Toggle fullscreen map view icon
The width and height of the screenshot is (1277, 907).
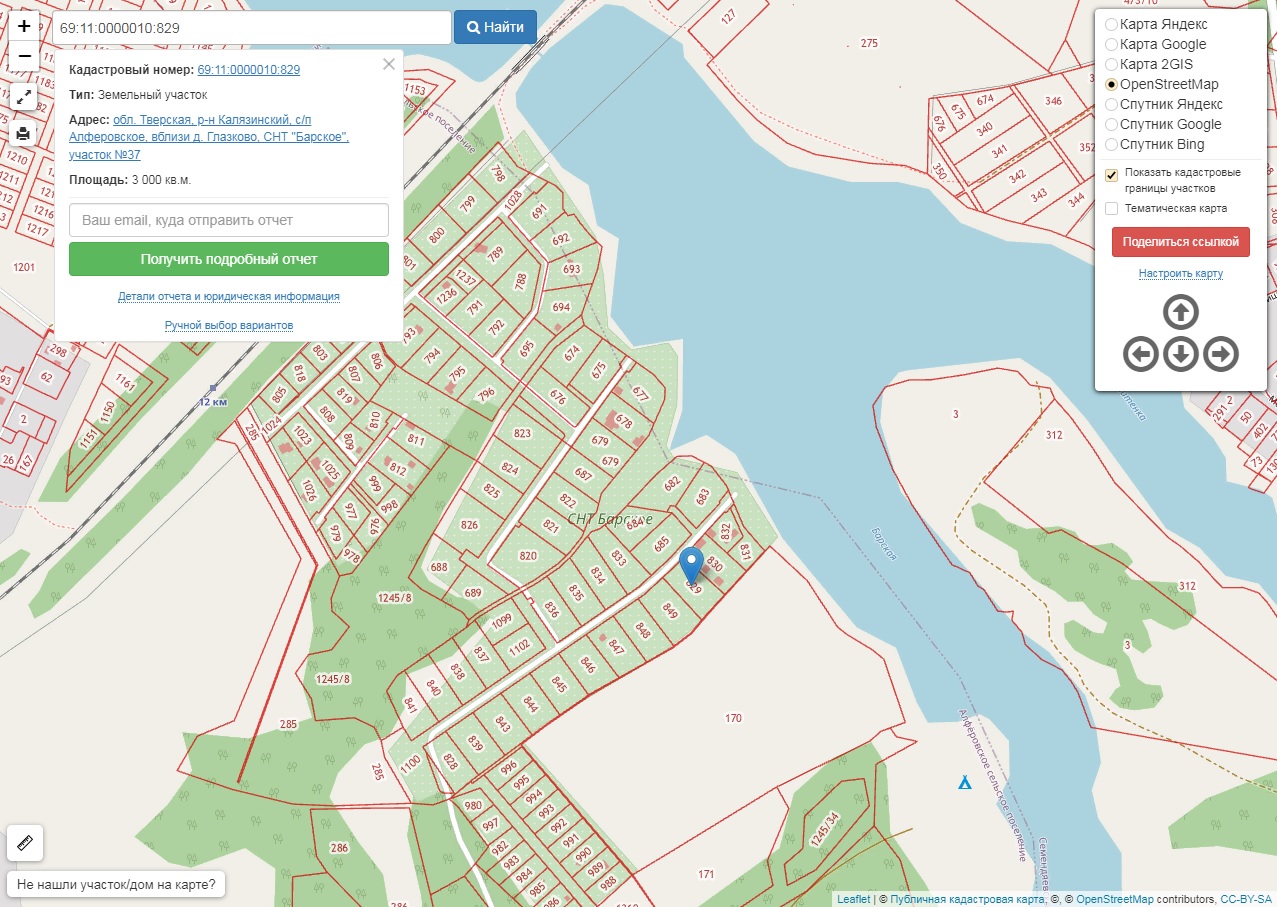[x=24, y=97]
